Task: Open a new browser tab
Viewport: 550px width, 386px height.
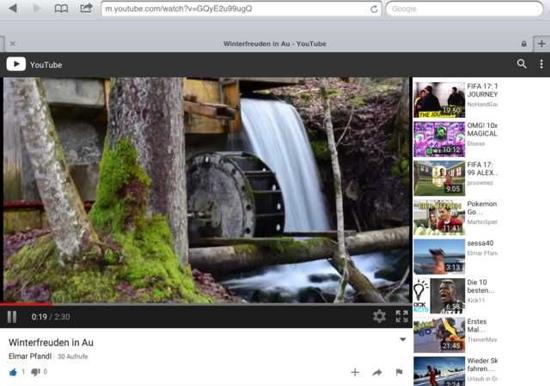Action: click(542, 44)
